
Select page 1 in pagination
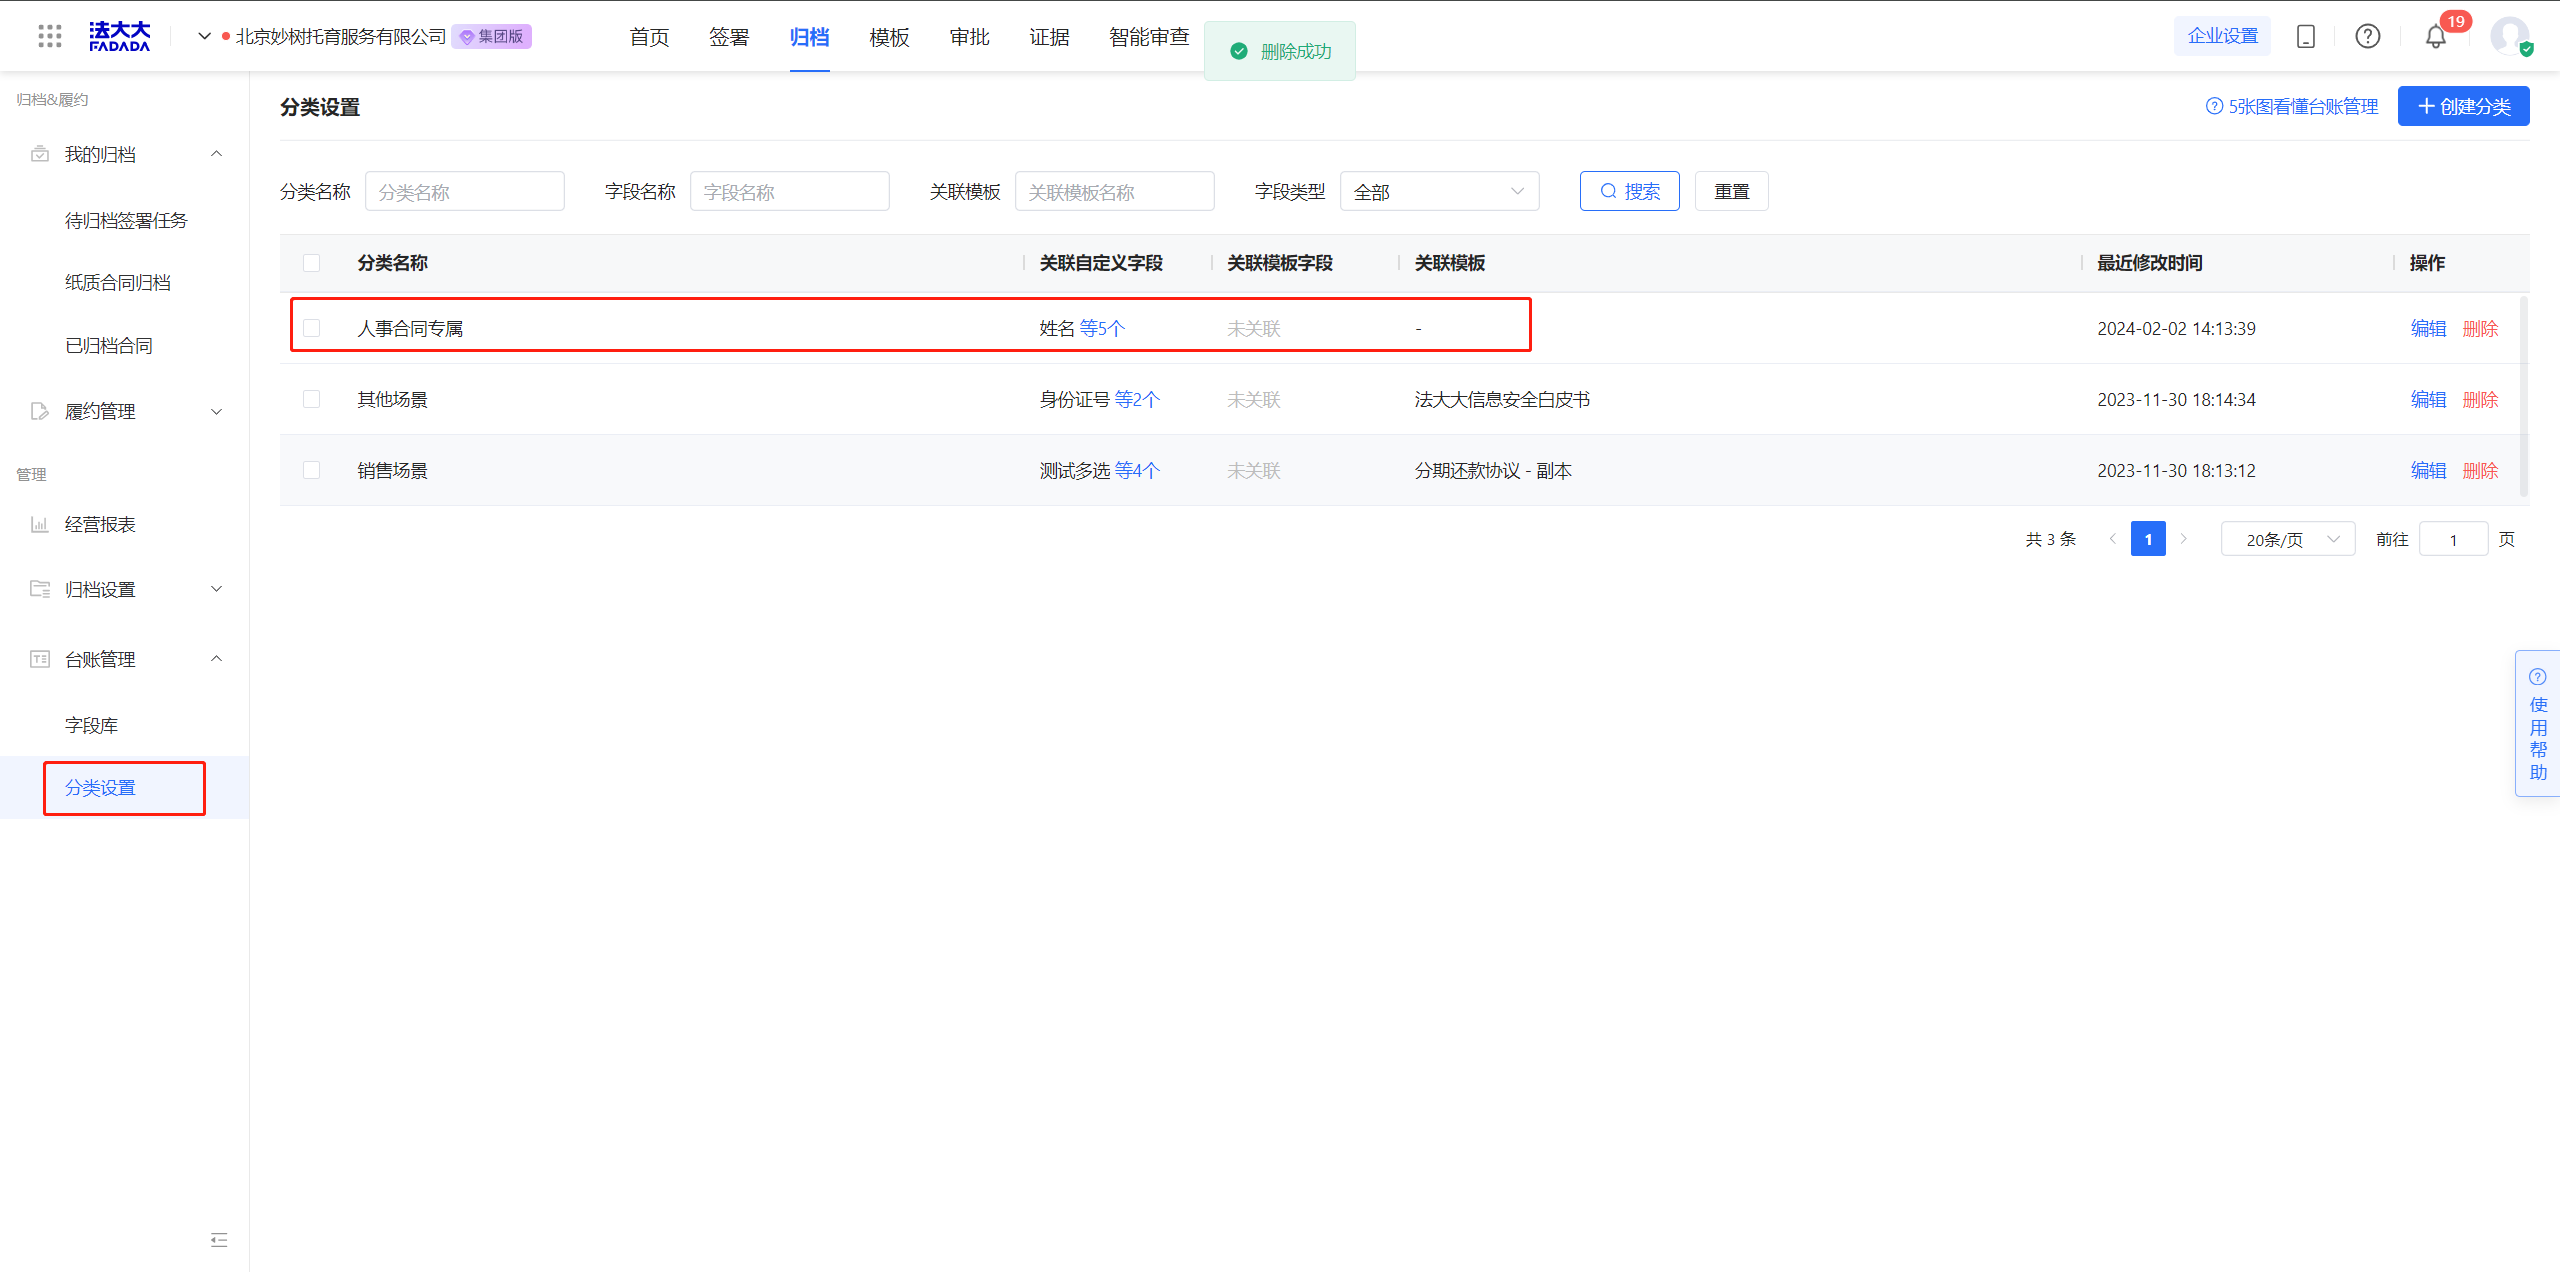pyautogui.click(x=2148, y=539)
